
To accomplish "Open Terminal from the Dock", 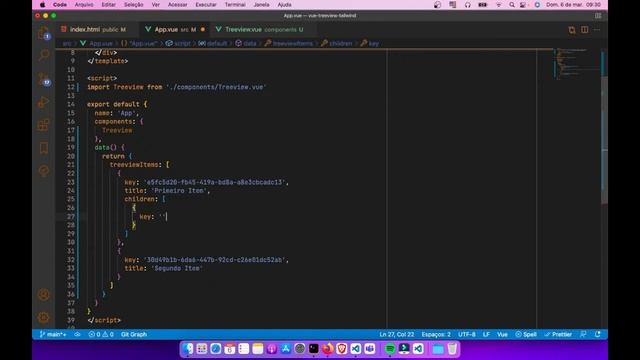I will click(x=313, y=349).
